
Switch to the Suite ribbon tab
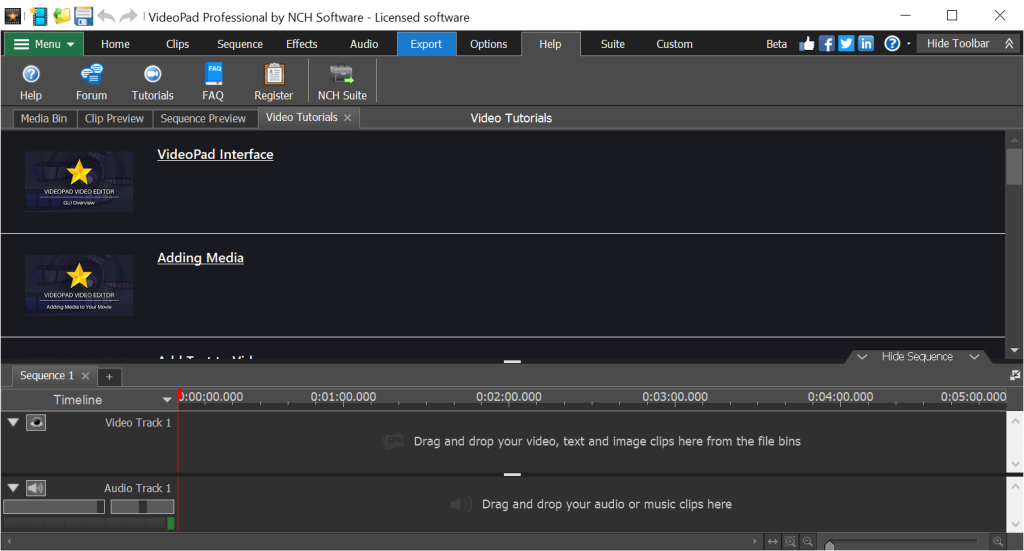613,44
